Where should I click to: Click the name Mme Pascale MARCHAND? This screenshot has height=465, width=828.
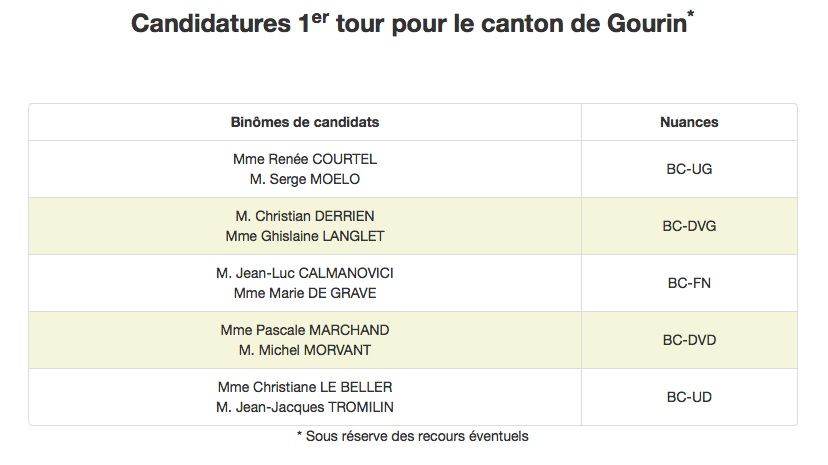(305, 330)
